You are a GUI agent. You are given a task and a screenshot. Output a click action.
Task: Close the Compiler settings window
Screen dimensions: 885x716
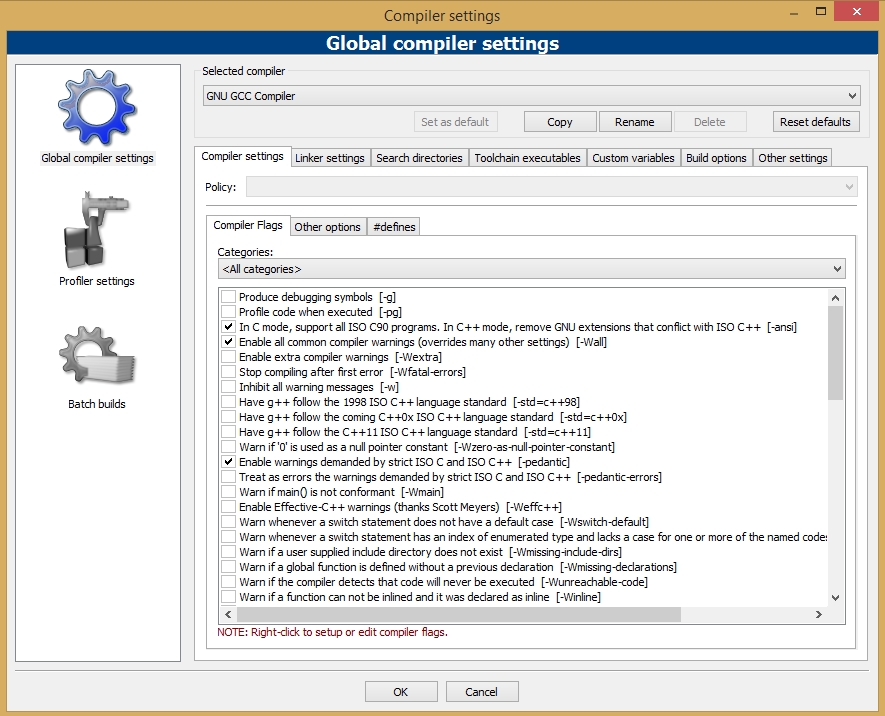pyautogui.click(x=856, y=11)
